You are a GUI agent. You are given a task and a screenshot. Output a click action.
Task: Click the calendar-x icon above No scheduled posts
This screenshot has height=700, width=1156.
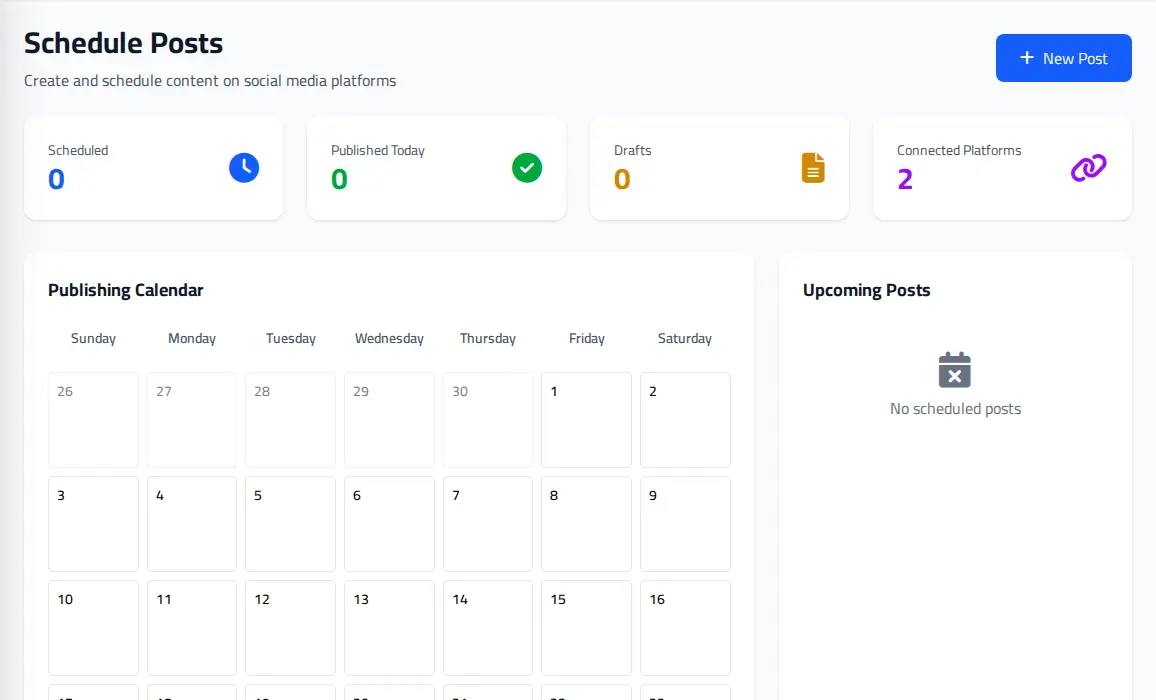(955, 370)
